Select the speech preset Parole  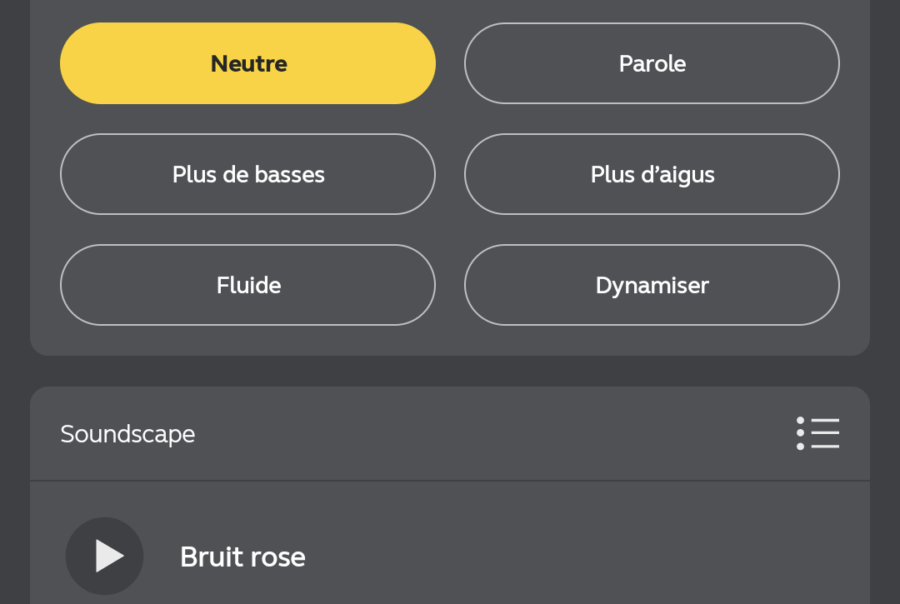click(x=652, y=63)
